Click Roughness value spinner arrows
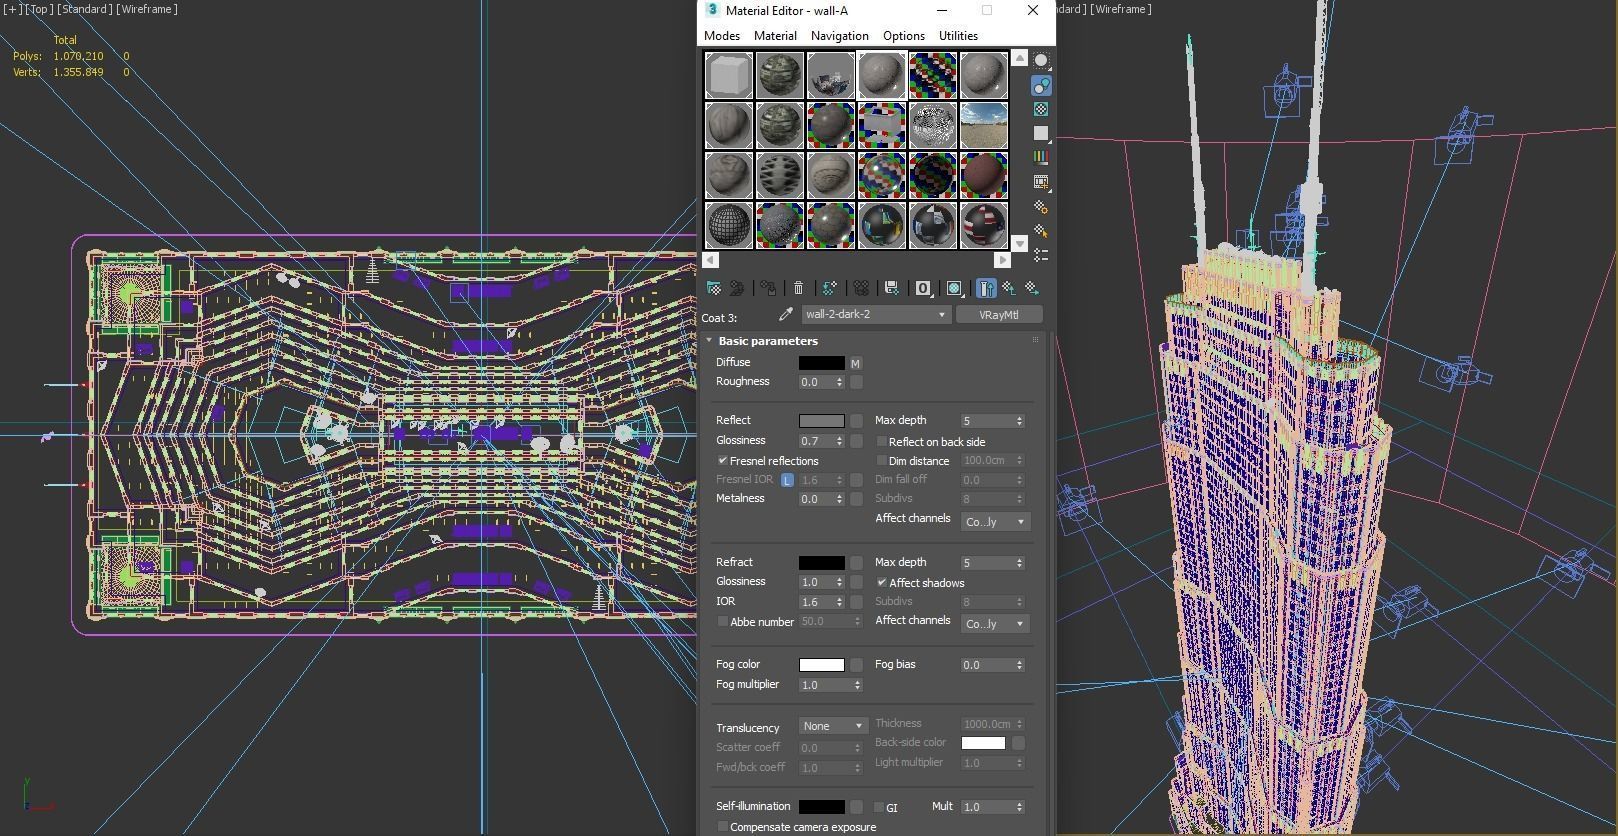The width and height of the screenshot is (1618, 836). [839, 382]
